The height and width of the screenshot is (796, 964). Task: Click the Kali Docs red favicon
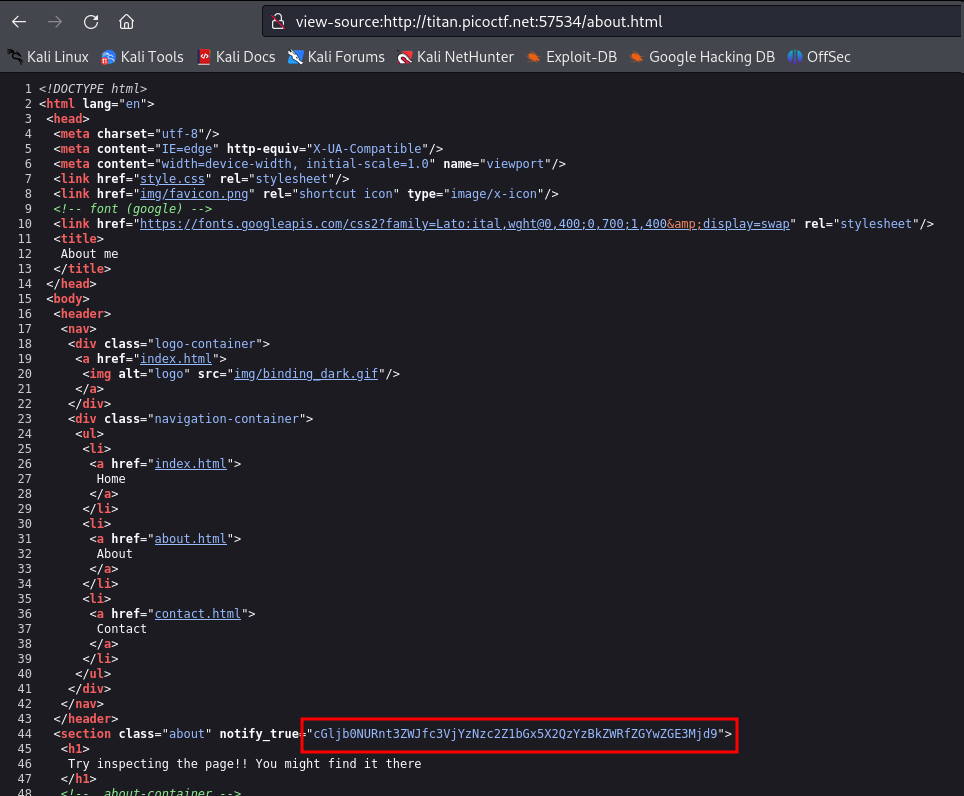click(203, 57)
